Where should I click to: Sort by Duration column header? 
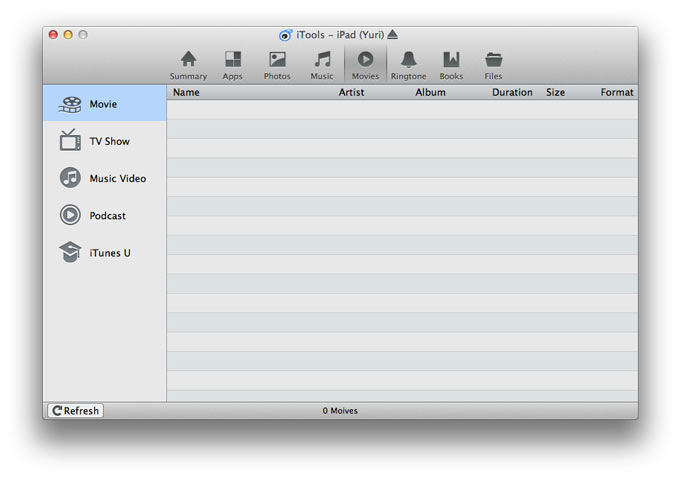(x=512, y=92)
